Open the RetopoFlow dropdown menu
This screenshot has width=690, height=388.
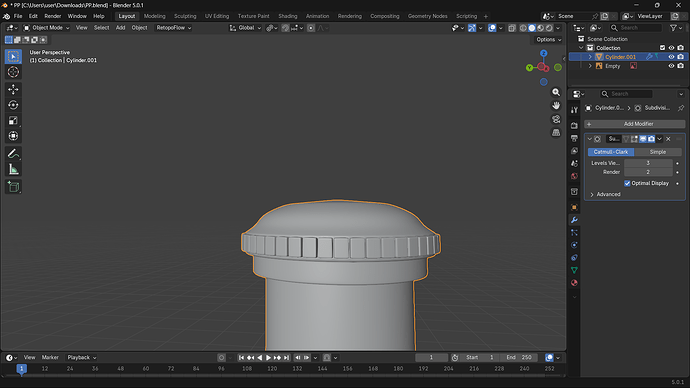[174, 28]
